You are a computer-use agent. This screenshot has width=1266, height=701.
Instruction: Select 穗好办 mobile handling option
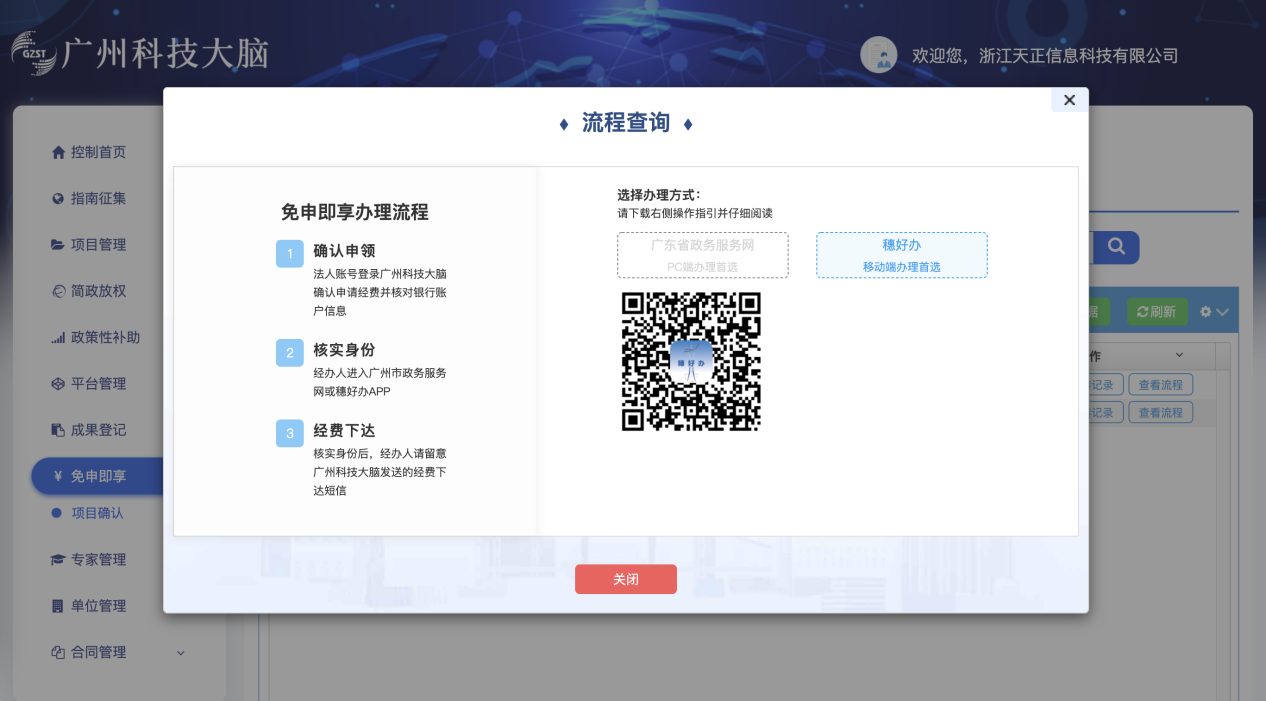pos(901,255)
